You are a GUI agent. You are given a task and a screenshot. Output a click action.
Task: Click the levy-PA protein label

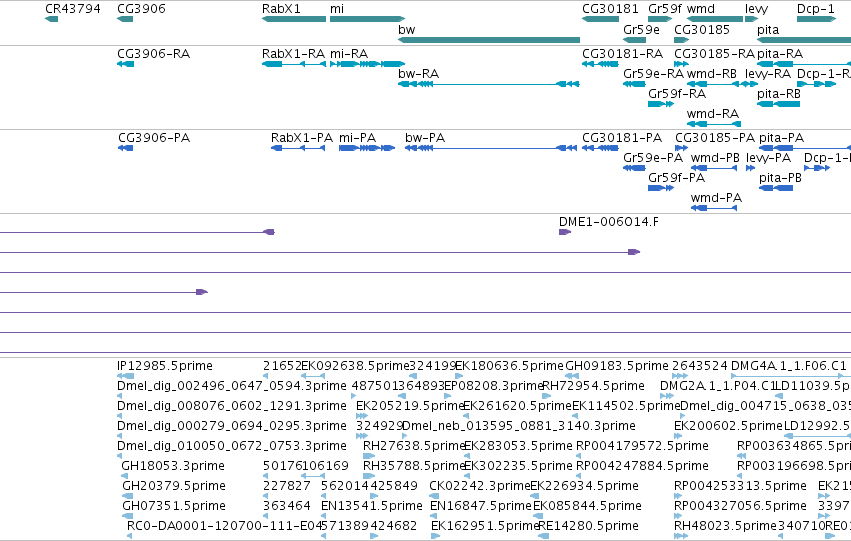[x=769, y=158]
